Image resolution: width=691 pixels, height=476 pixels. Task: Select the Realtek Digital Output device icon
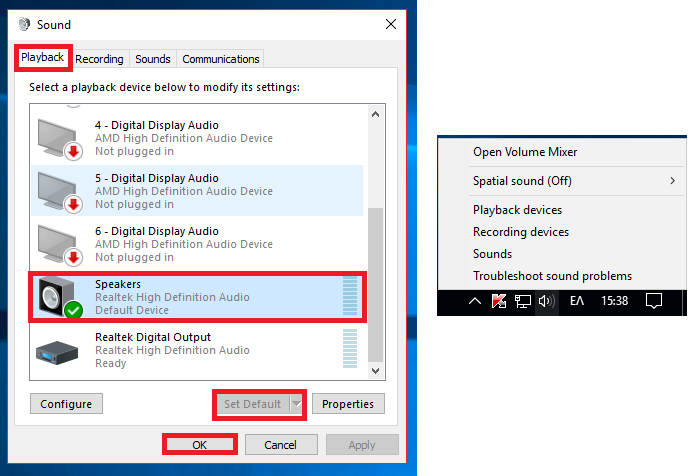(x=58, y=350)
